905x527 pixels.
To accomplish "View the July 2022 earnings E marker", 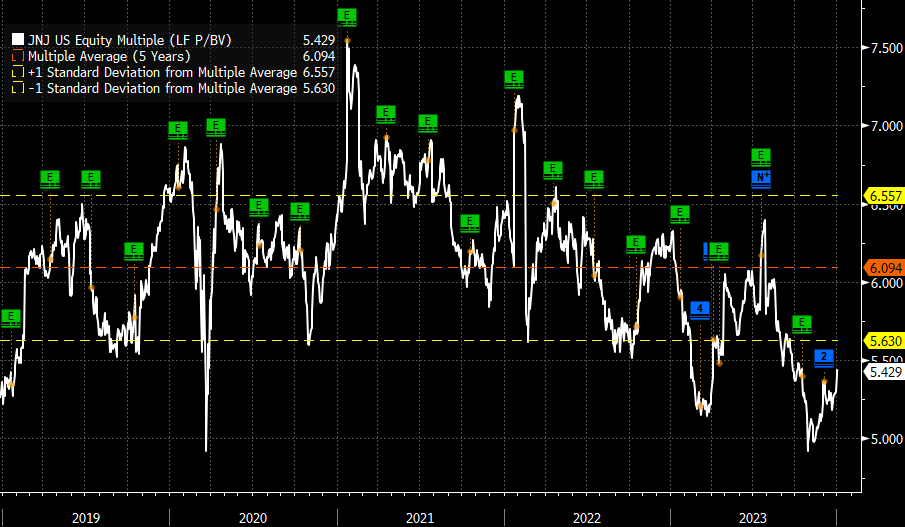I will tap(594, 180).
